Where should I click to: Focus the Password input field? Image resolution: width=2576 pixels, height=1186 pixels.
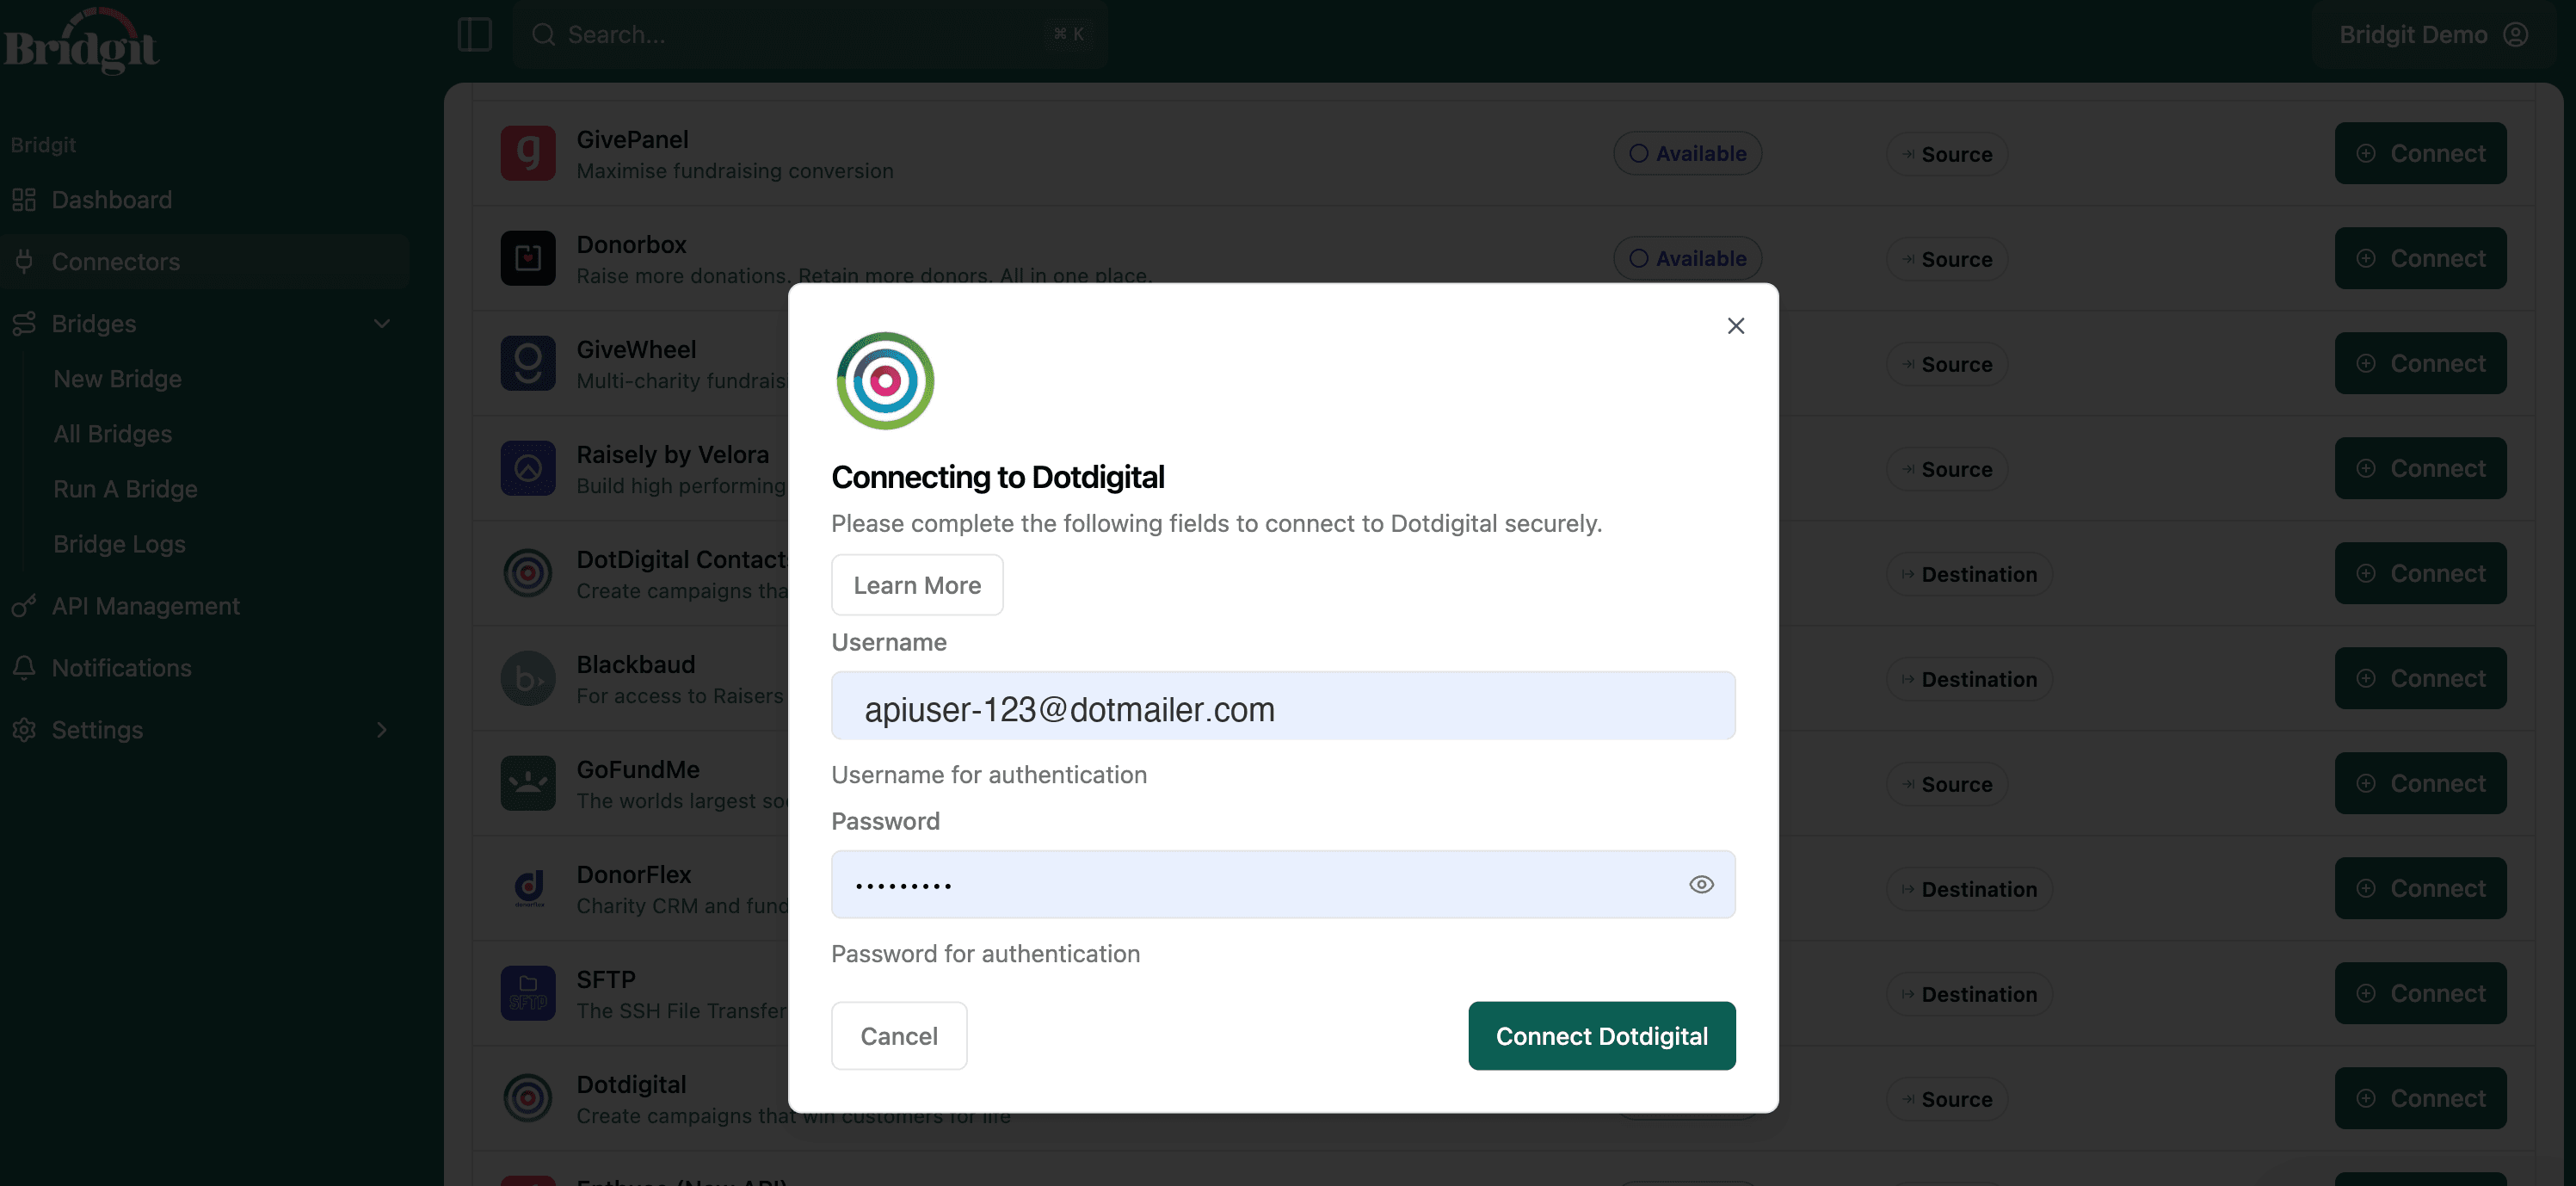(x=1282, y=884)
